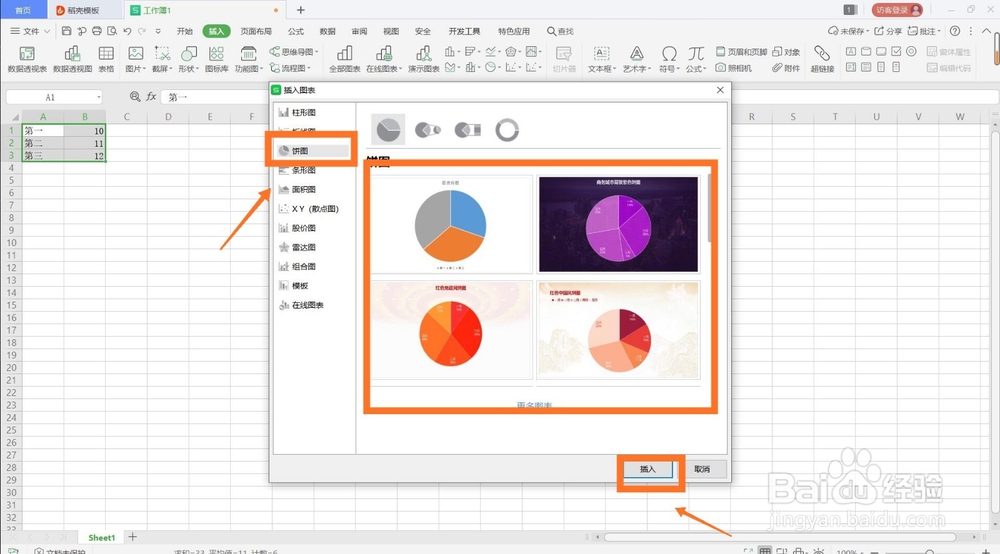The height and width of the screenshot is (554, 1000).
Task: Click the 照相机 camera tool
Action: click(733, 68)
